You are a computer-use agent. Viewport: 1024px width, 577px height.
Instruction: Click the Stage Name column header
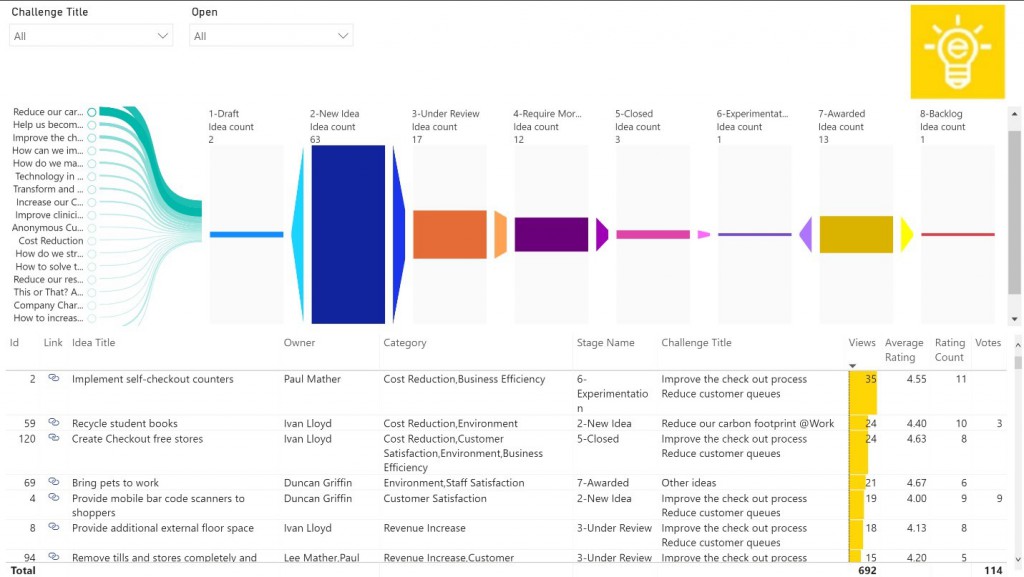pos(605,343)
